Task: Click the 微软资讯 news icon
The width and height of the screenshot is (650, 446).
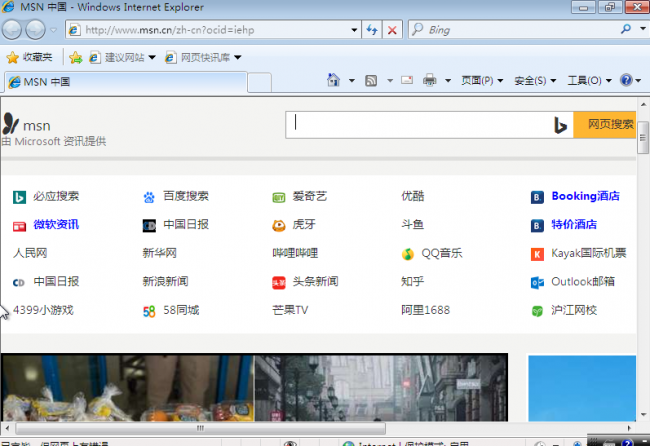Action: pyautogui.click(x=19, y=226)
